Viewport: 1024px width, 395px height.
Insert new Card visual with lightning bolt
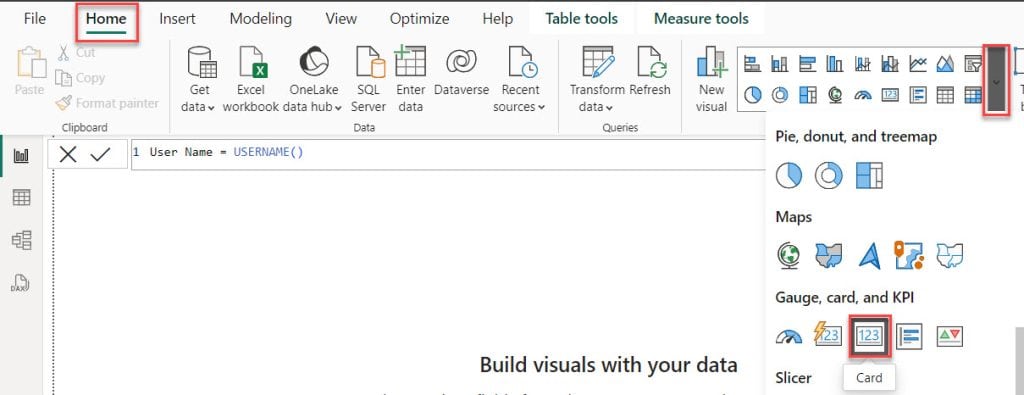(x=827, y=335)
